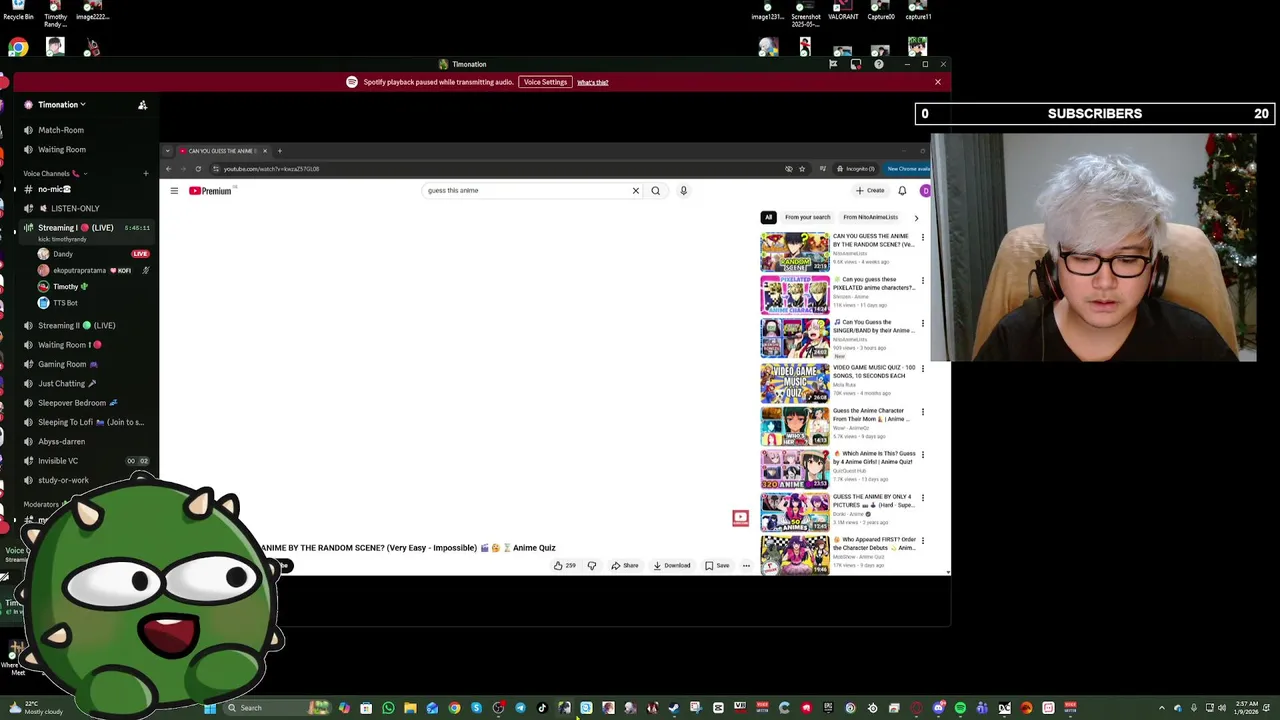Clear the YouTube search query
The image size is (1280, 720).
tap(635, 190)
